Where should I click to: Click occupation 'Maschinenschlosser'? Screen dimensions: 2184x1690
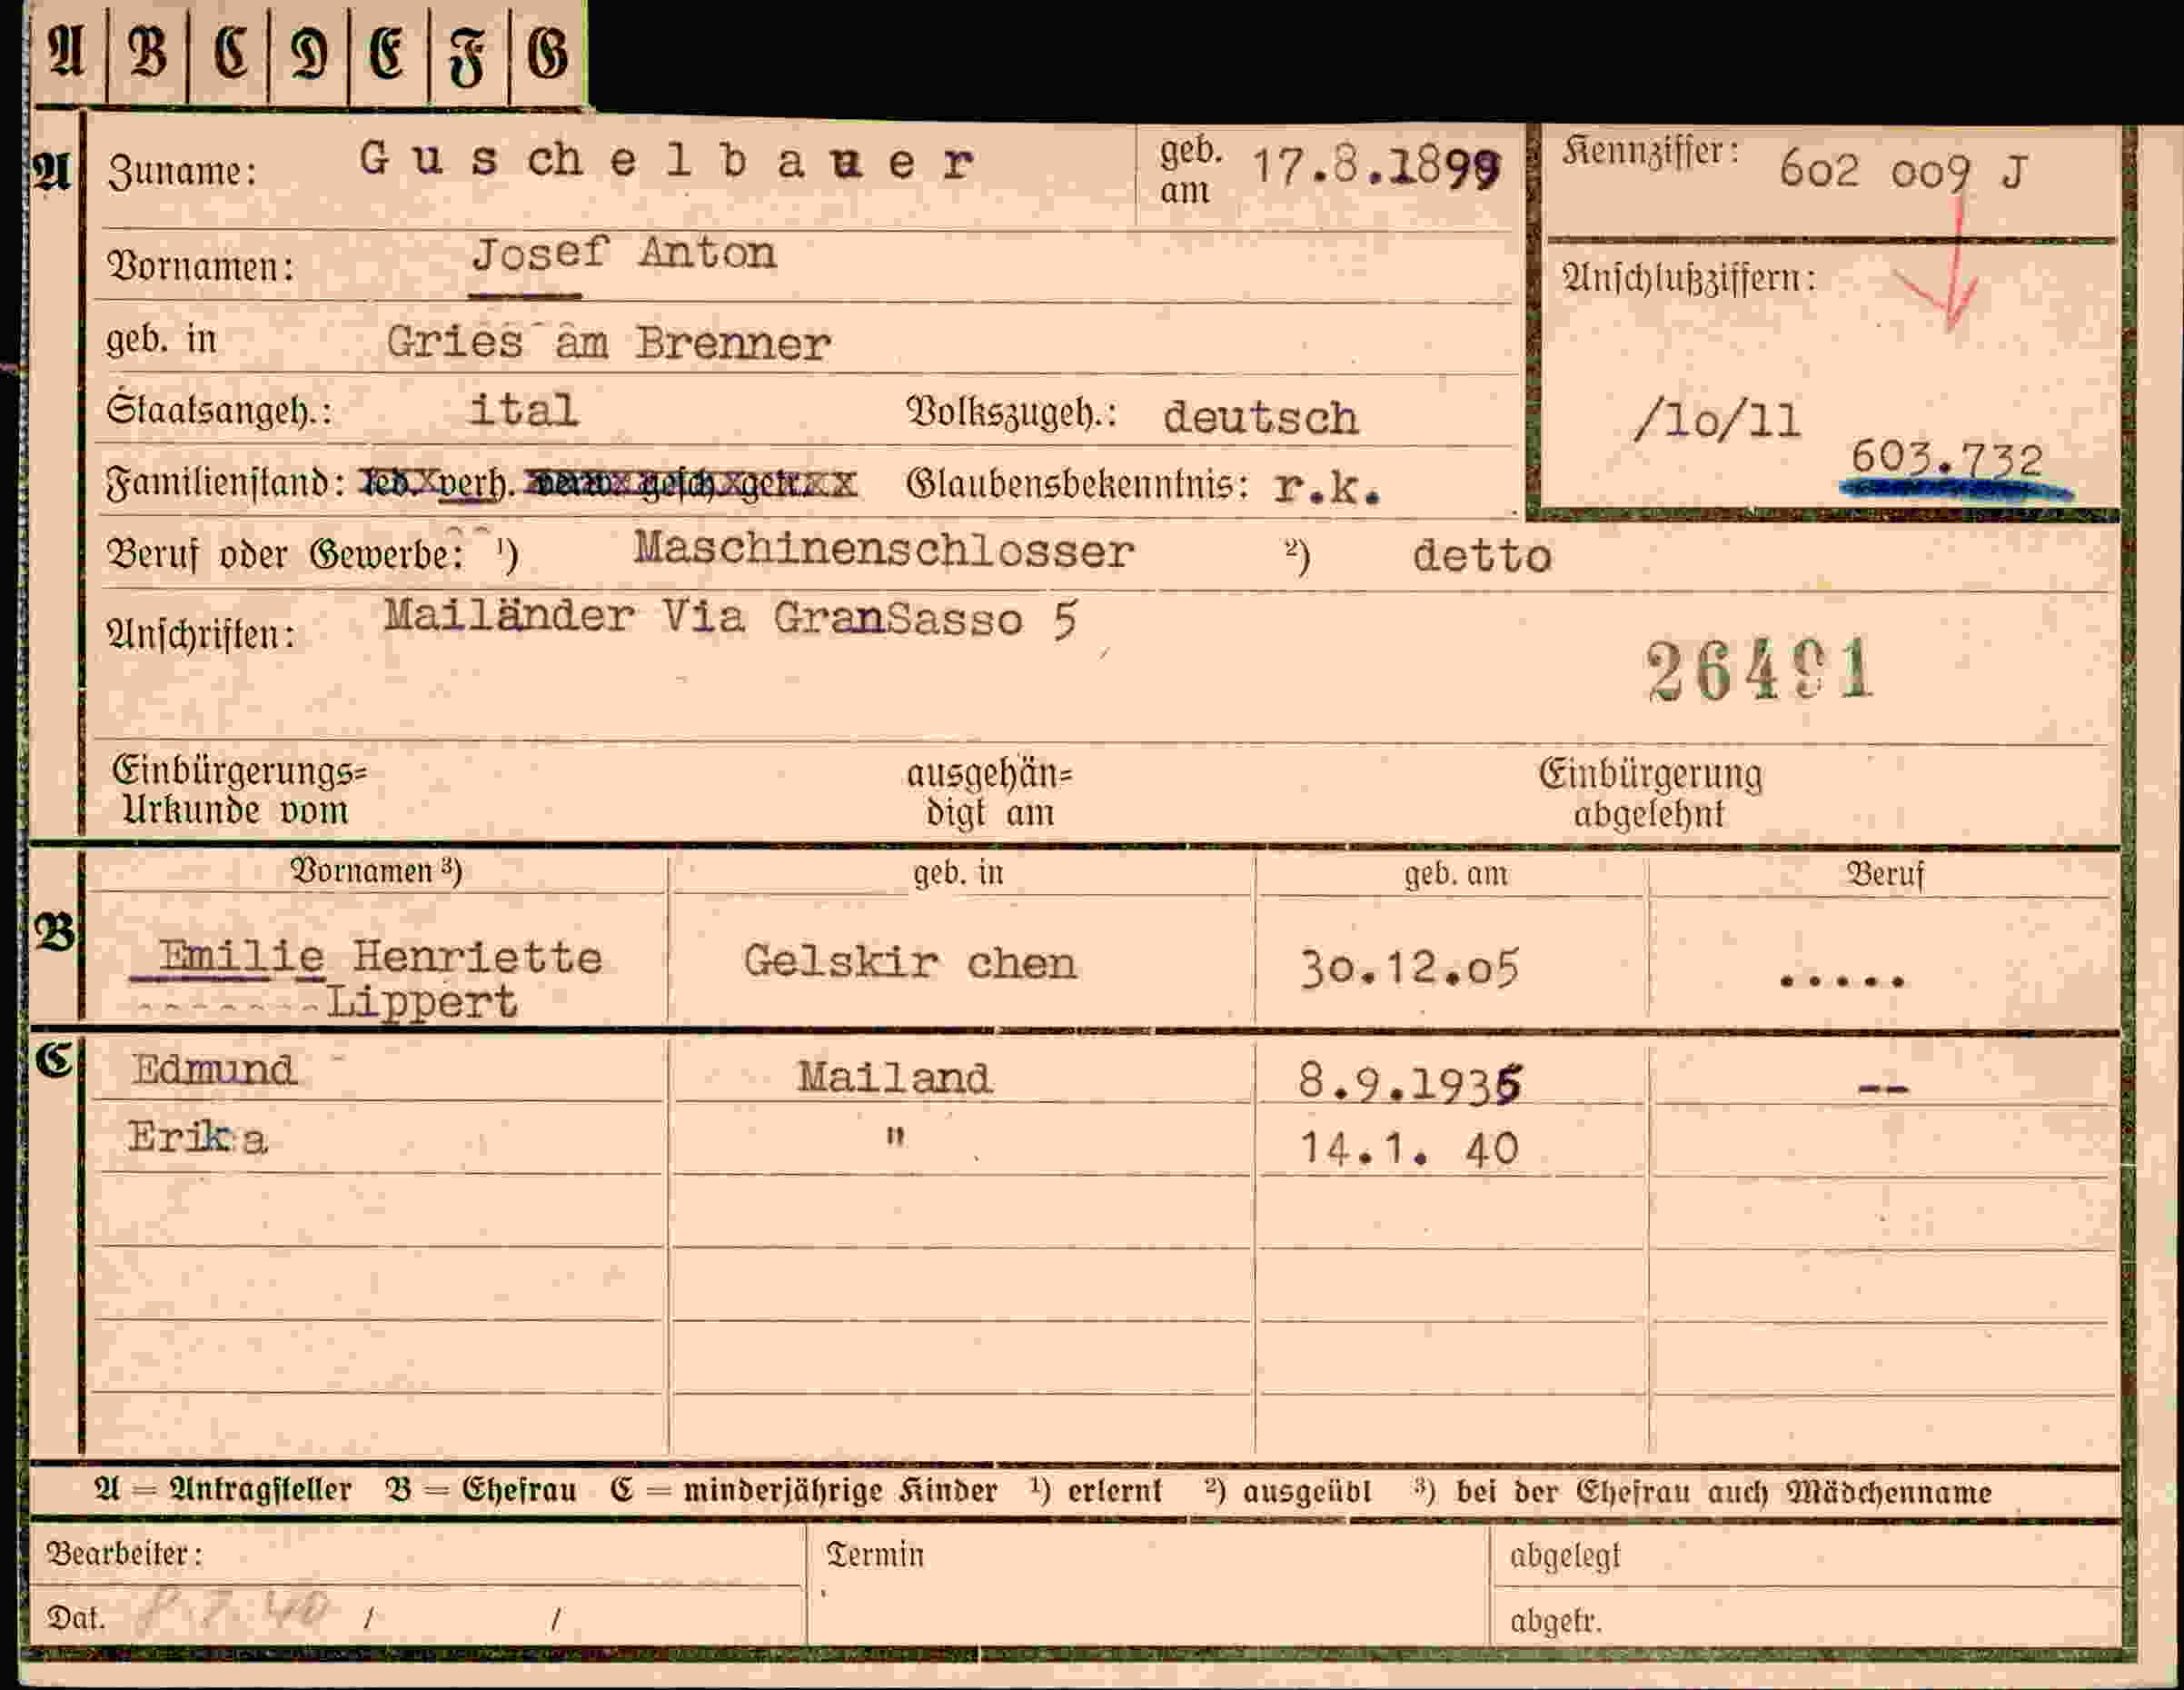pyautogui.click(x=884, y=550)
